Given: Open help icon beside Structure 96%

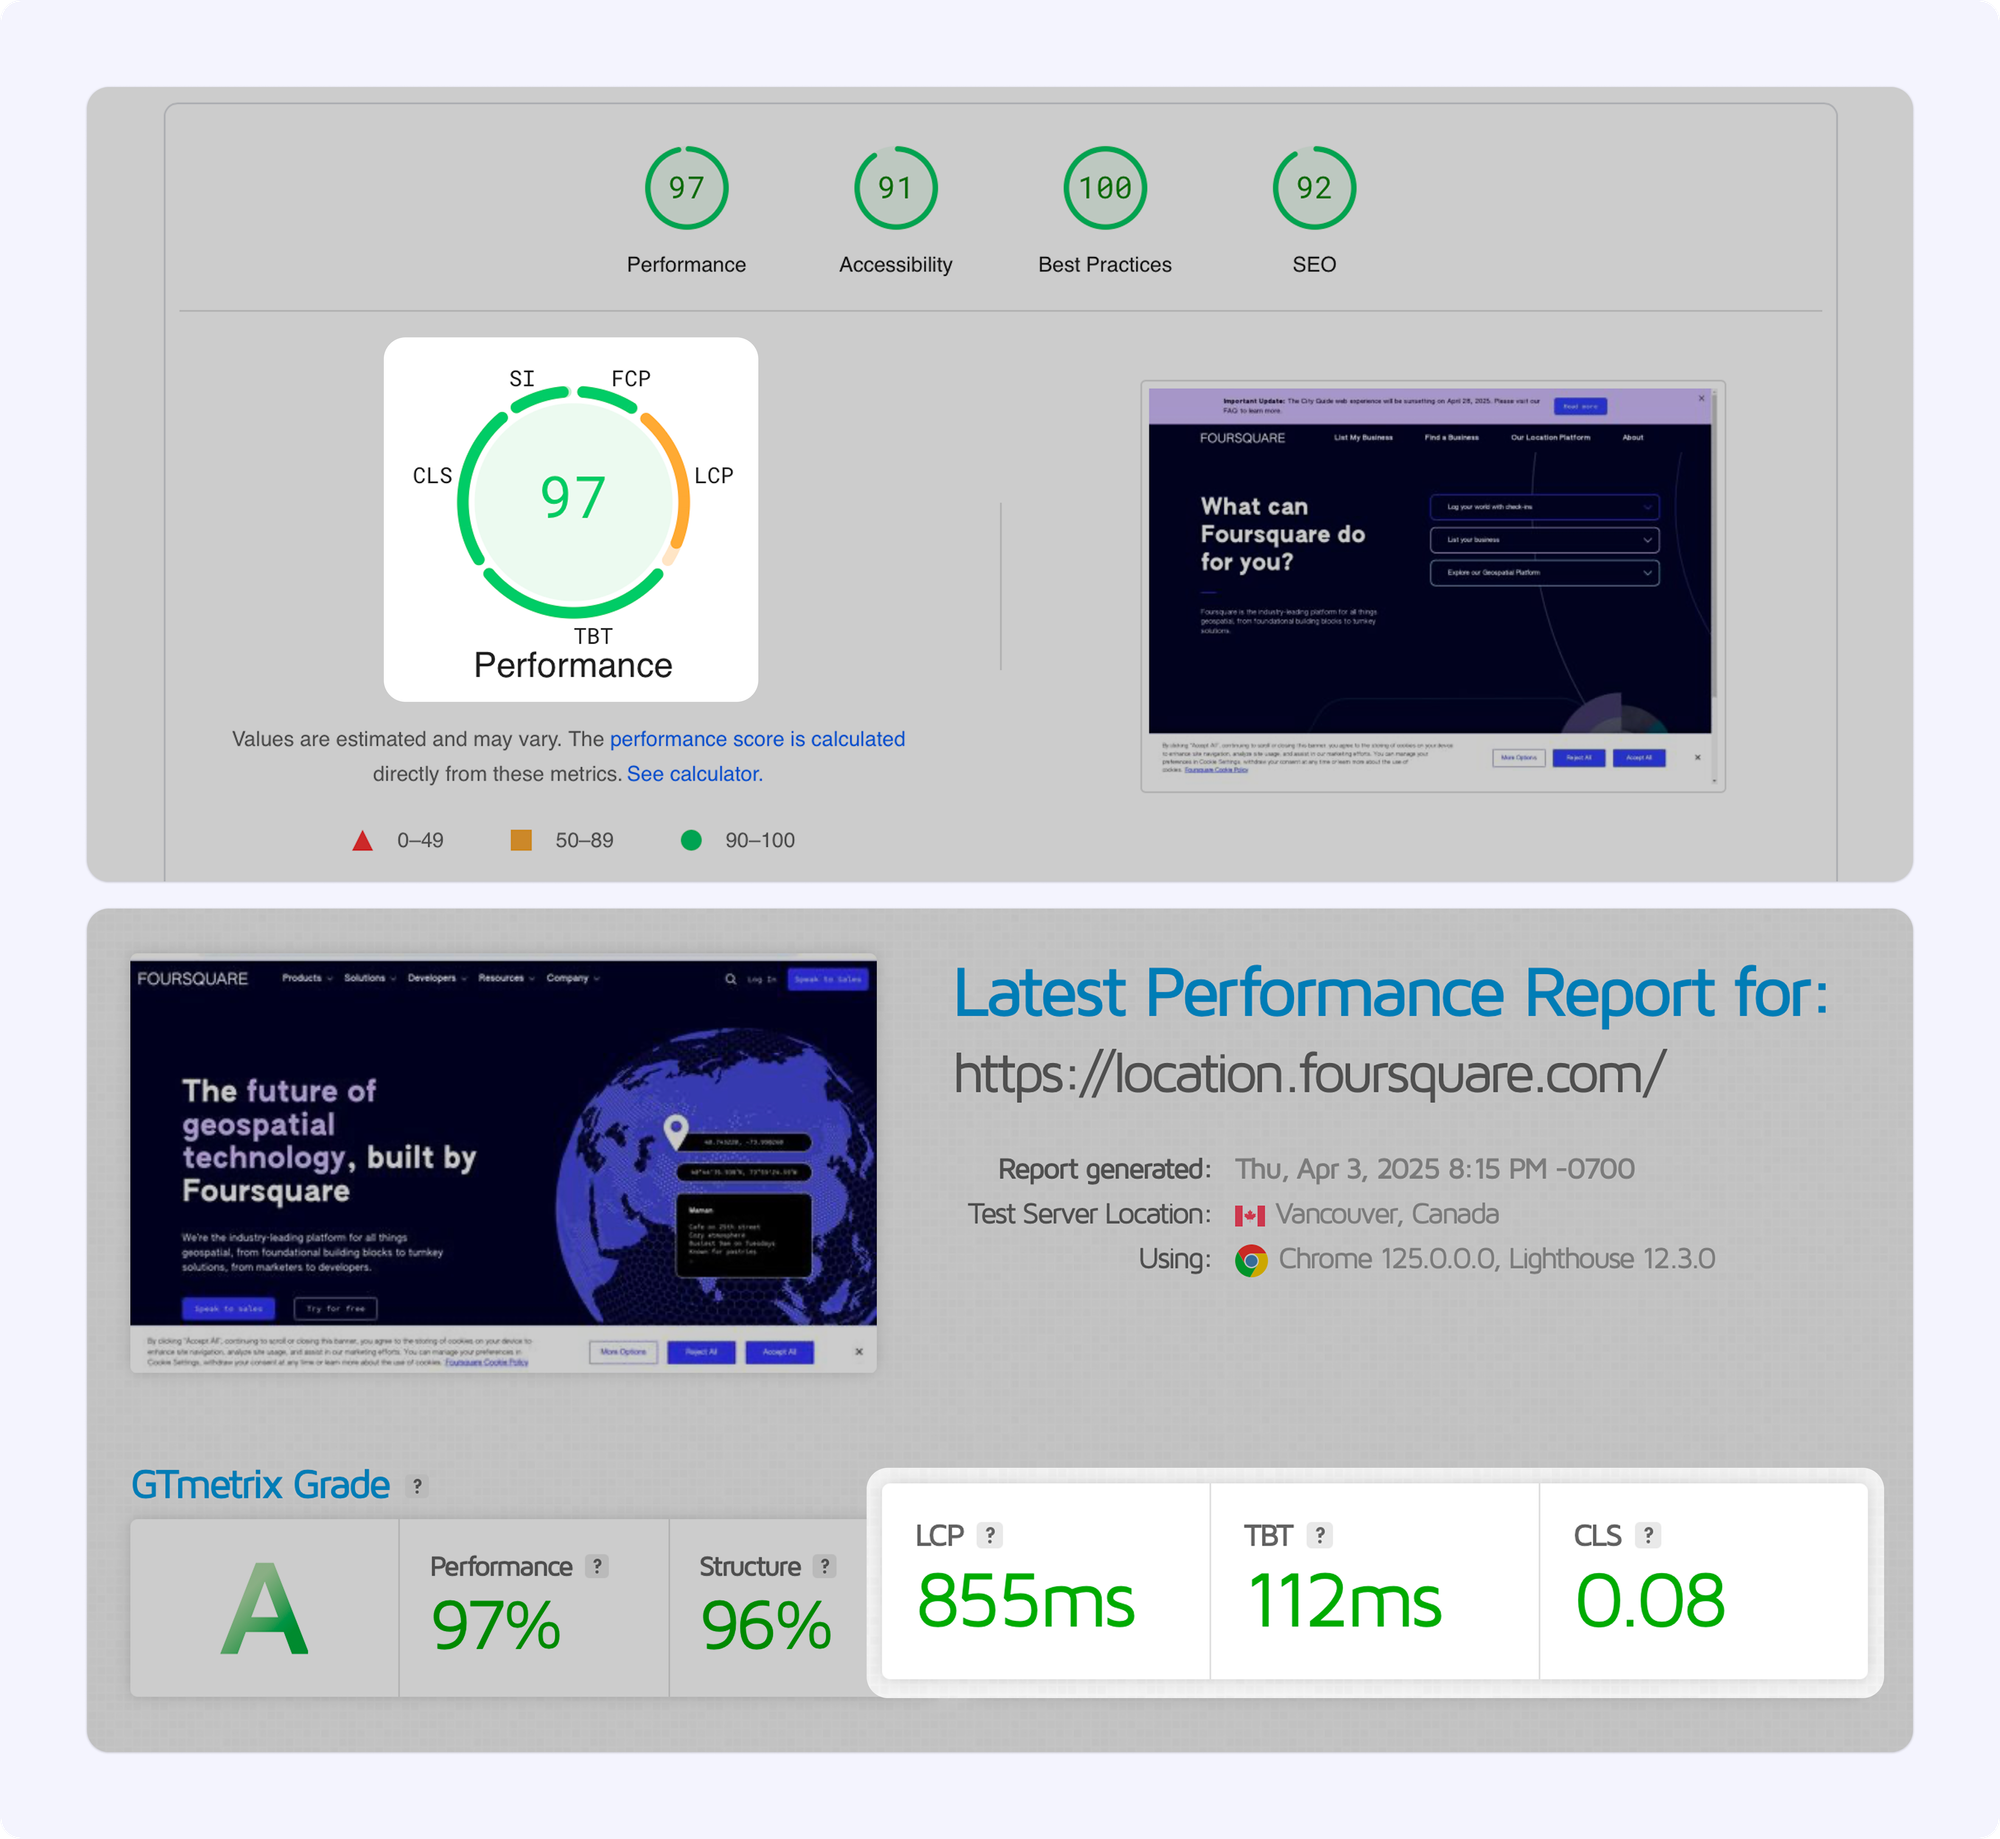Looking at the screenshot, I should (x=825, y=1567).
